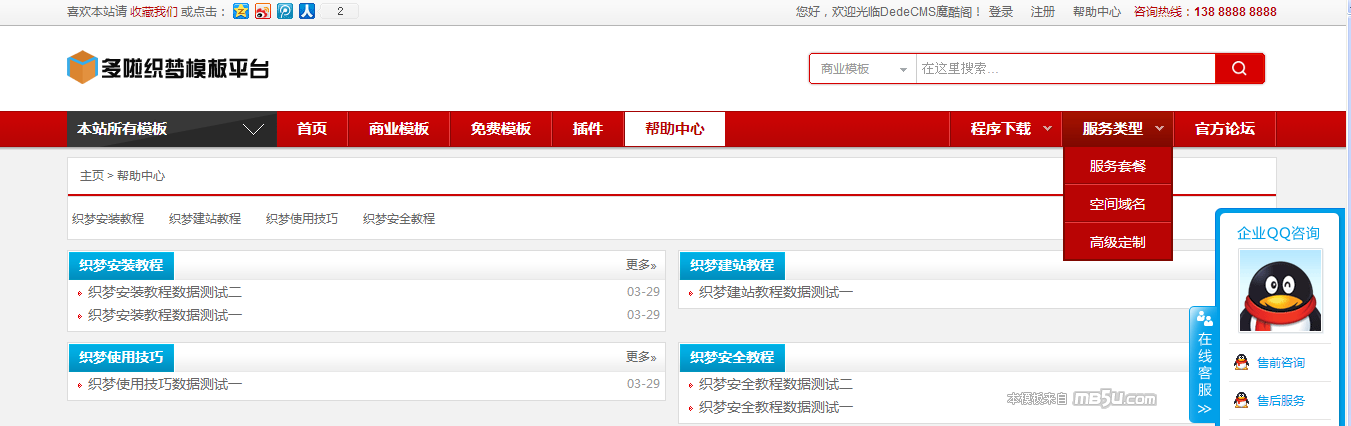Go to the 免费模板 navigation tab
The image size is (1351, 426).
500,129
